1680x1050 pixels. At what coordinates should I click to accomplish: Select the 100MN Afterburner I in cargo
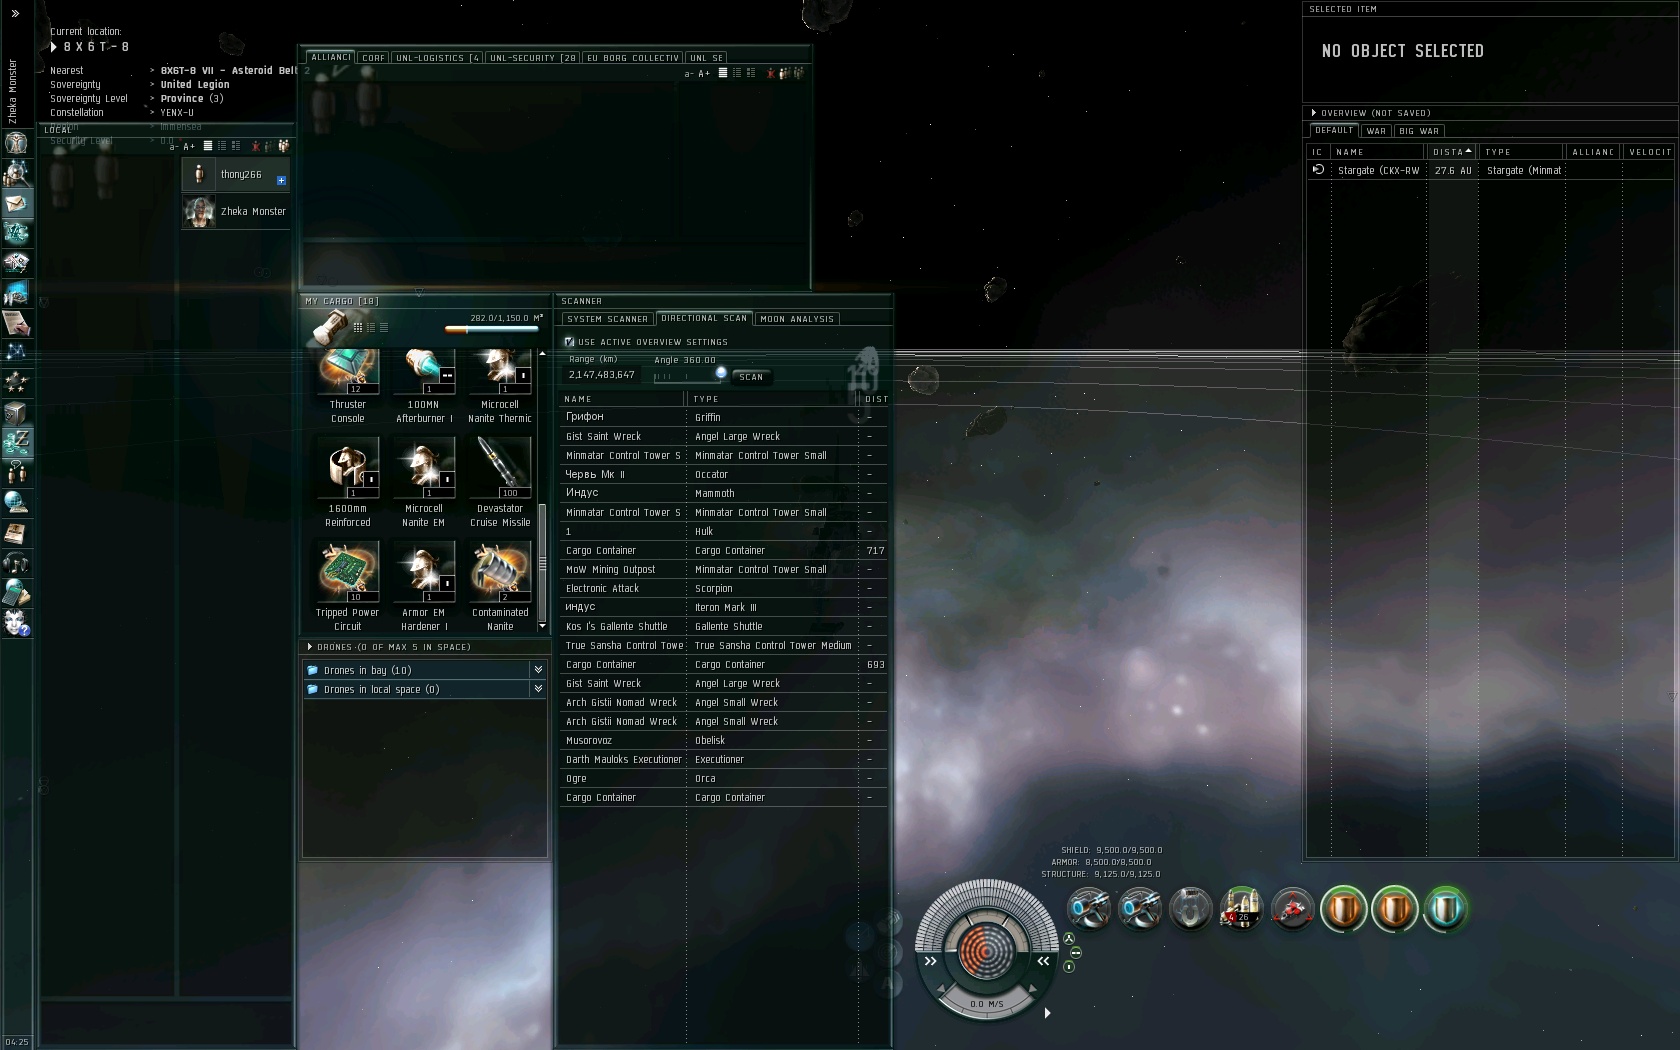coord(424,386)
